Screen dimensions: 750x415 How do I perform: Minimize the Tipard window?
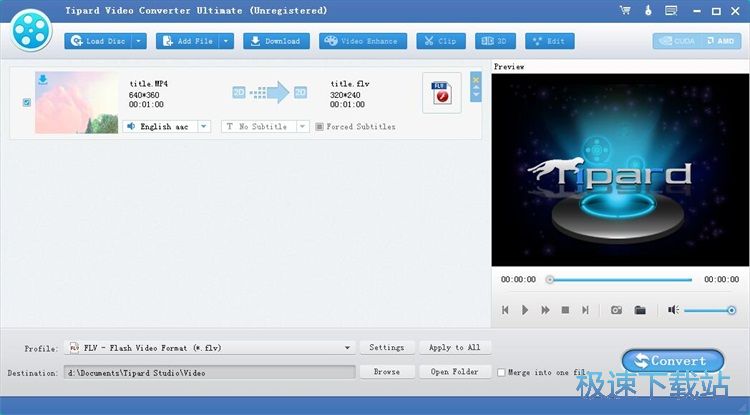tap(695, 11)
